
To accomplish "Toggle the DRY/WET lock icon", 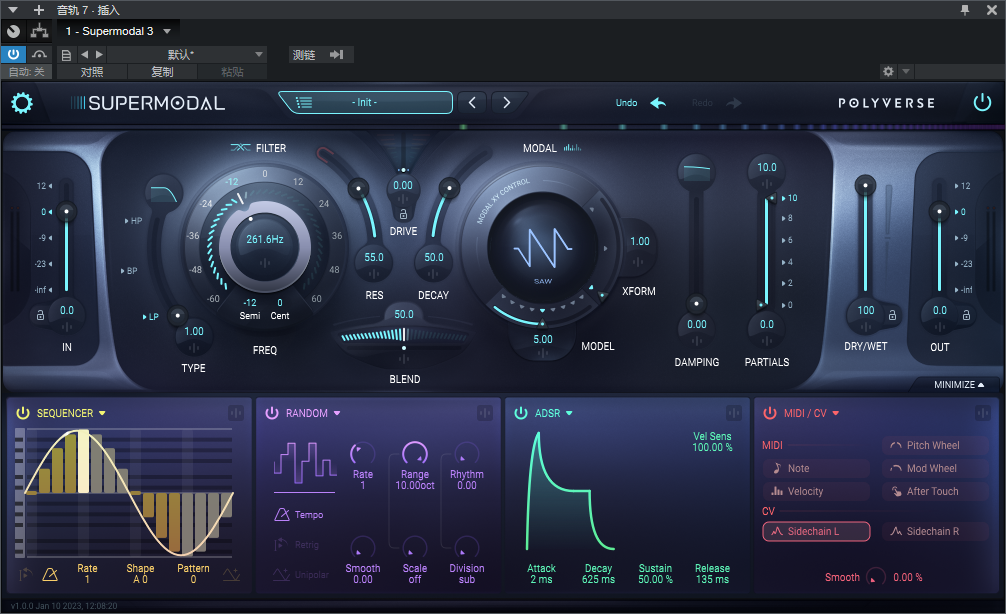I will [x=892, y=315].
